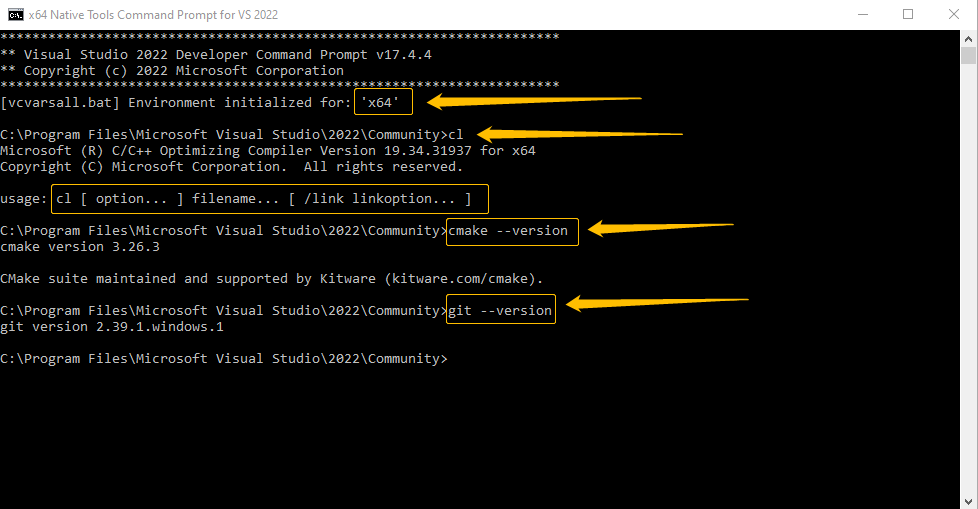Click the typed 'cl' command
This screenshot has height=509, width=978.
click(456, 135)
